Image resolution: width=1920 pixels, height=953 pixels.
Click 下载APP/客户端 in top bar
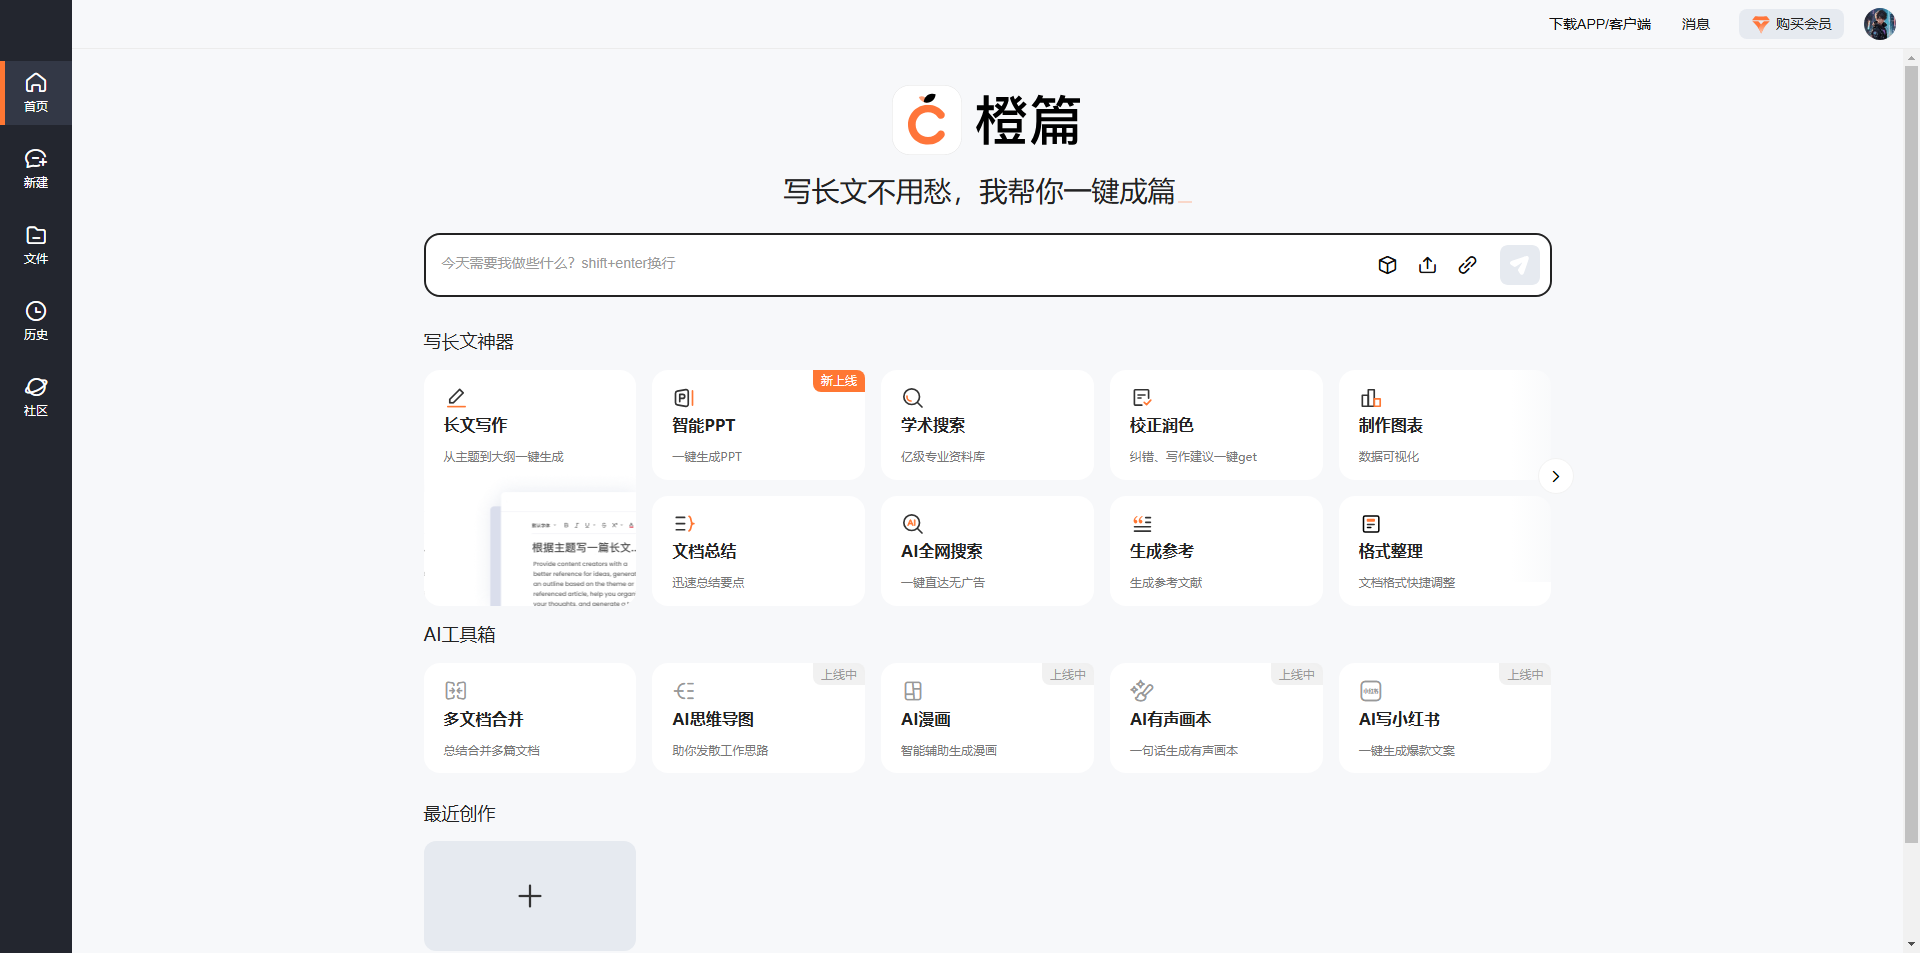(x=1599, y=24)
